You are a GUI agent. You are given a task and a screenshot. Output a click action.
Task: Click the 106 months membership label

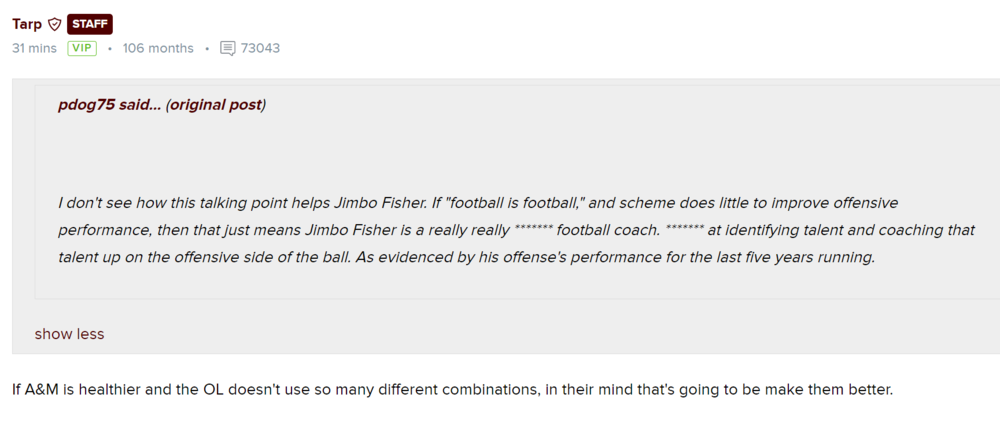[x=158, y=48]
